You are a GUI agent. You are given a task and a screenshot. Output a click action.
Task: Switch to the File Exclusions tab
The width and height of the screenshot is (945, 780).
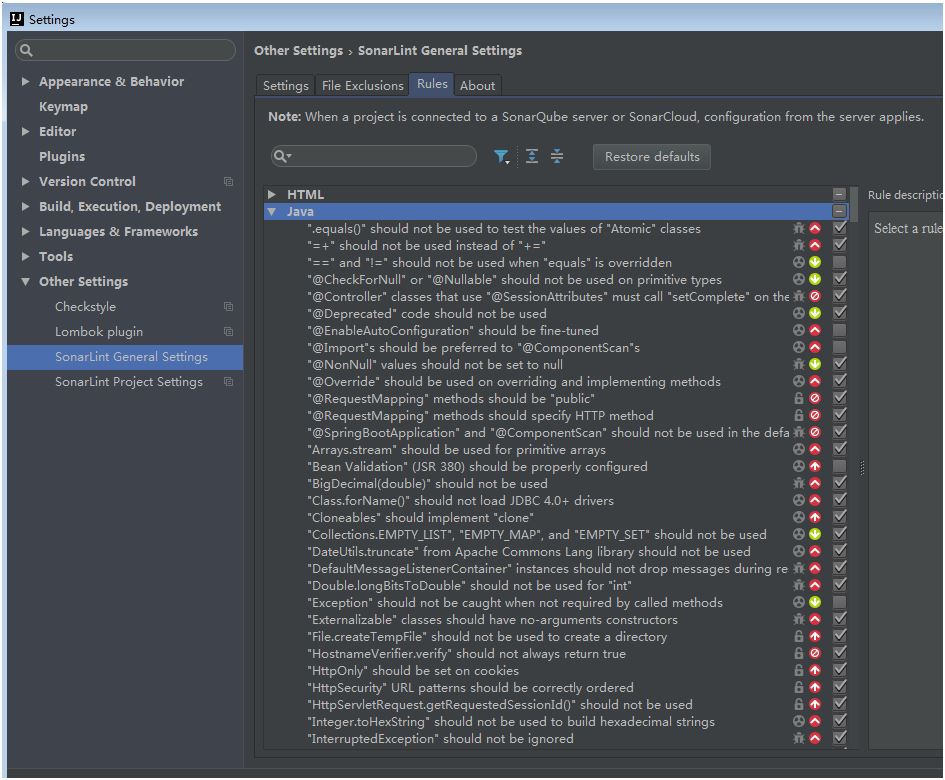(362, 86)
